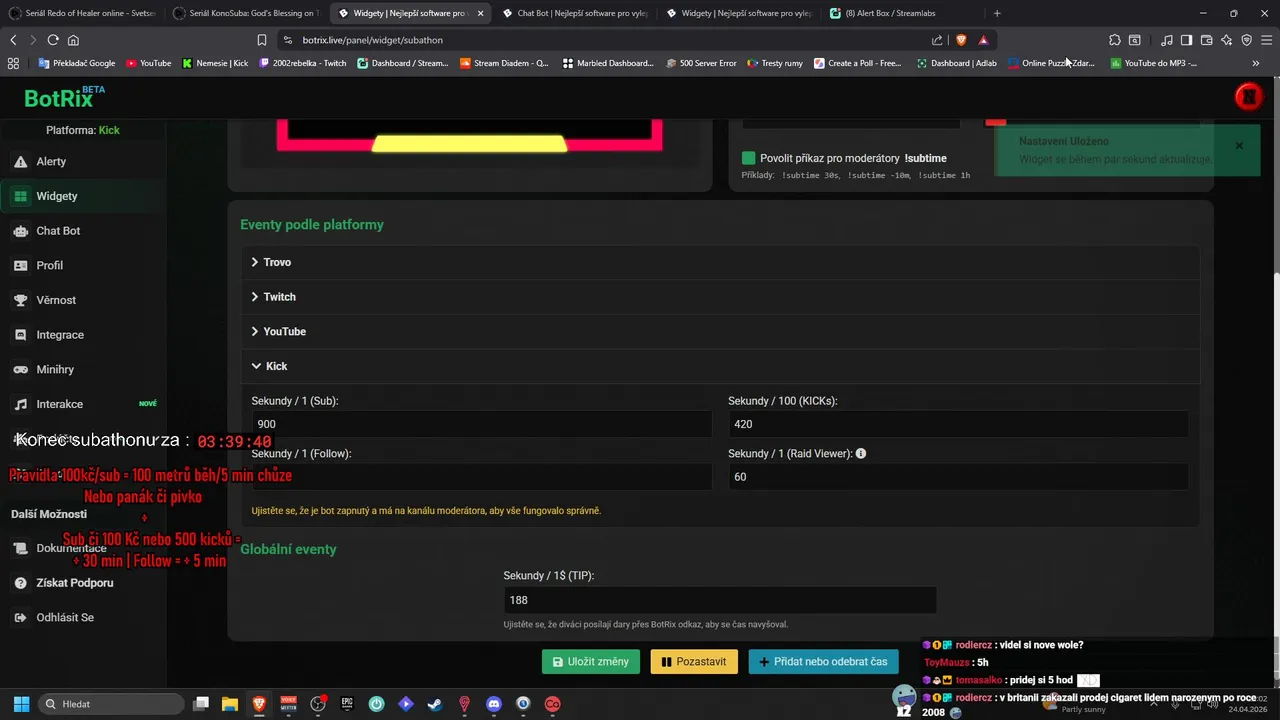Open browser main hamburger menu
This screenshot has width=1280, height=720.
coord(1267,40)
